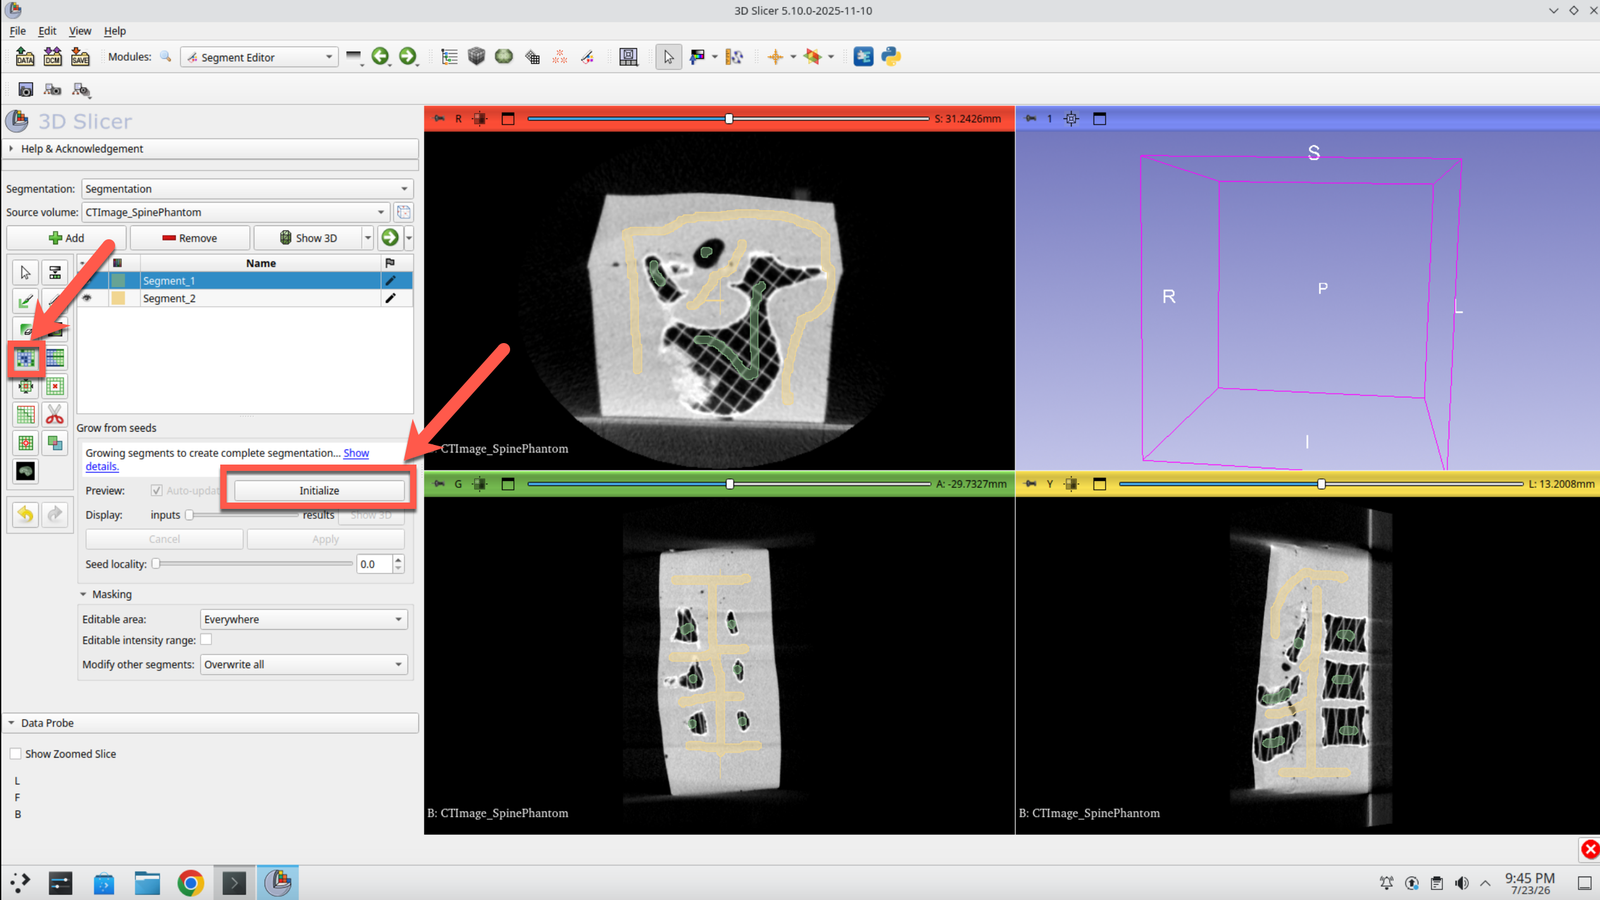
Task: Click the red slice offset slider
Action: pyautogui.click(x=728, y=119)
